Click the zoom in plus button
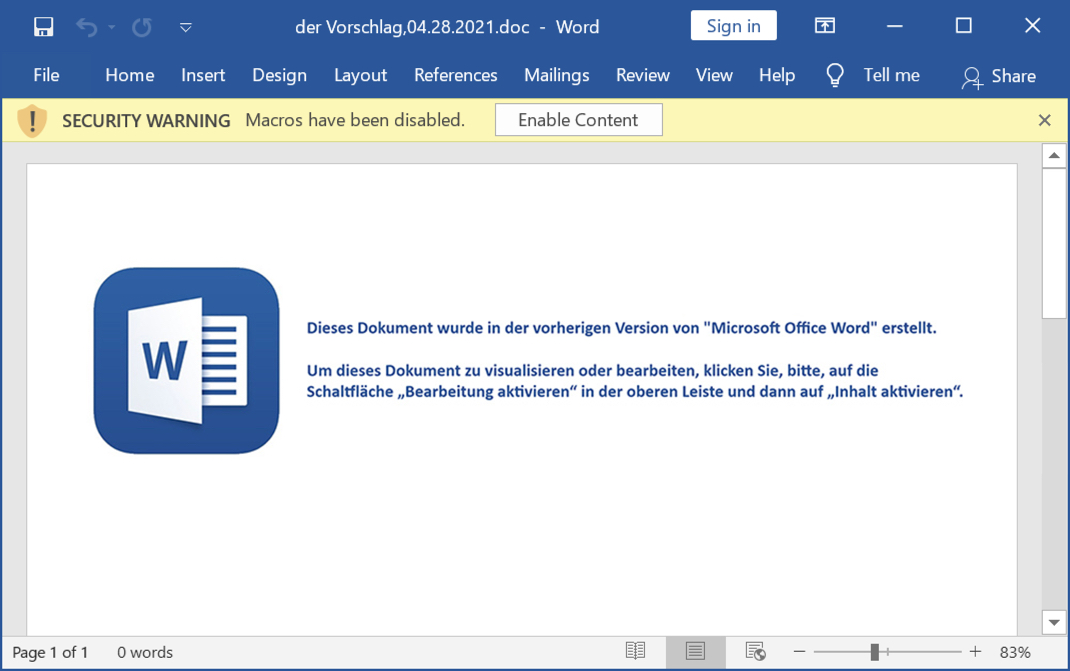 point(975,652)
